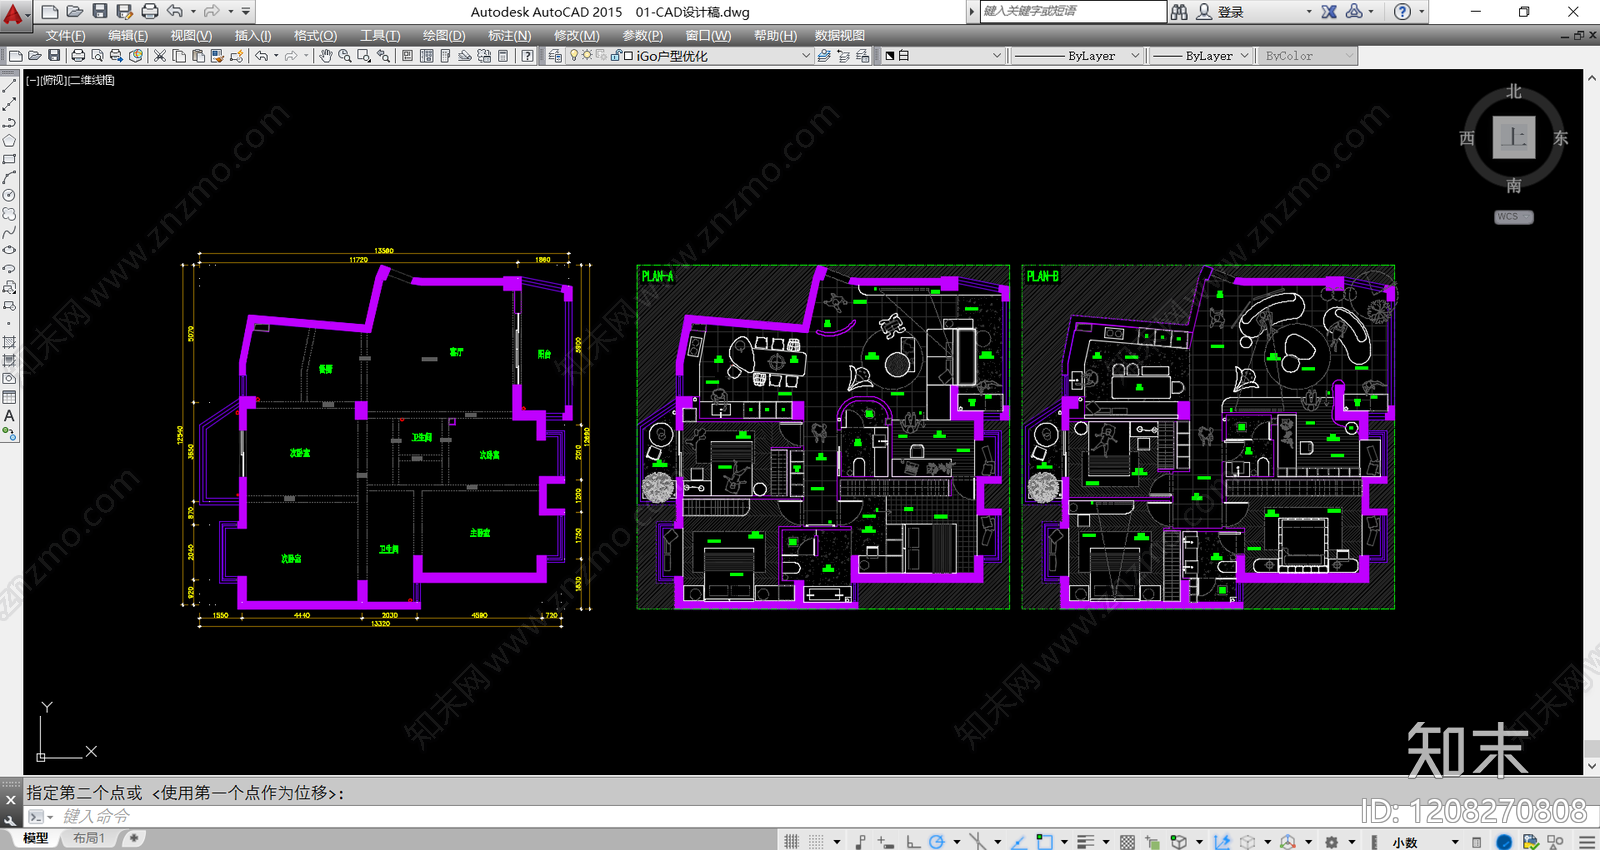1600x850 pixels.
Task: Open the first ByLayer linetype dropdown
Action: tap(1076, 56)
